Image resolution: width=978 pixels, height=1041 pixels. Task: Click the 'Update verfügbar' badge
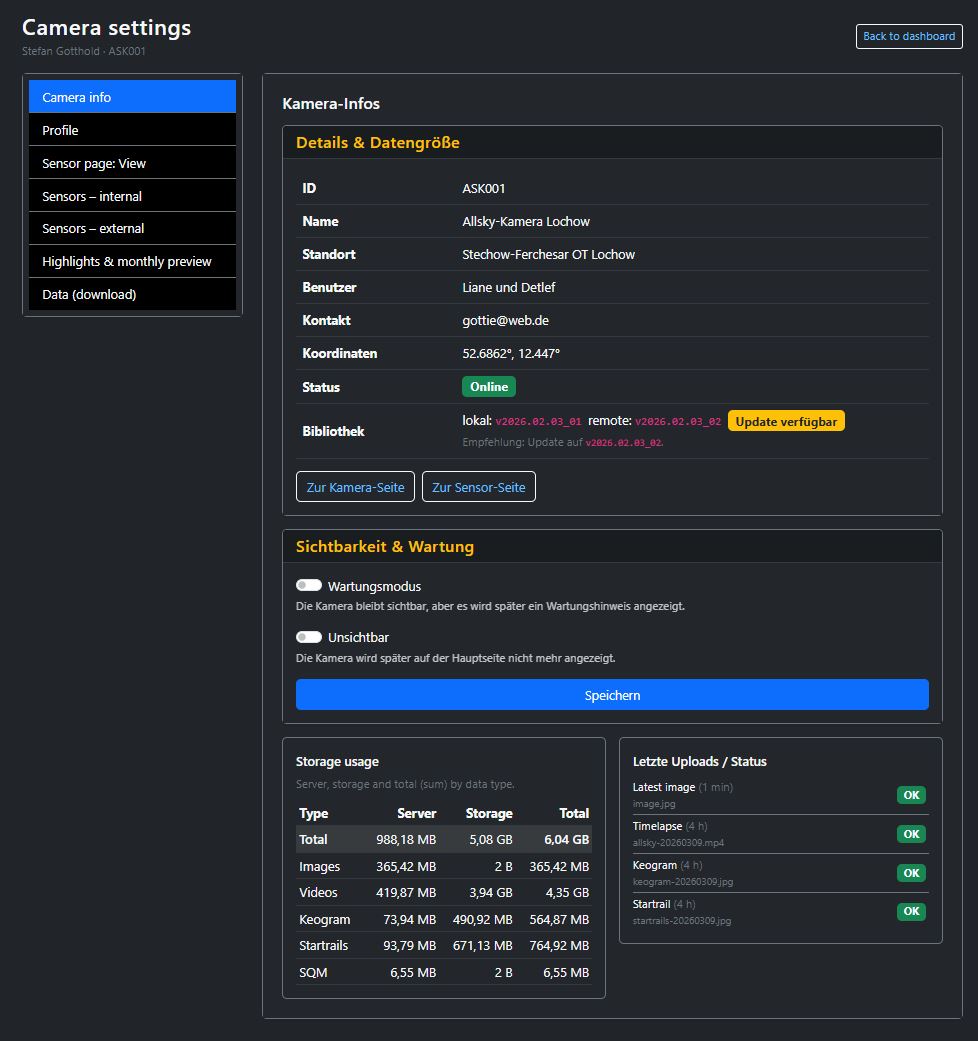click(788, 420)
